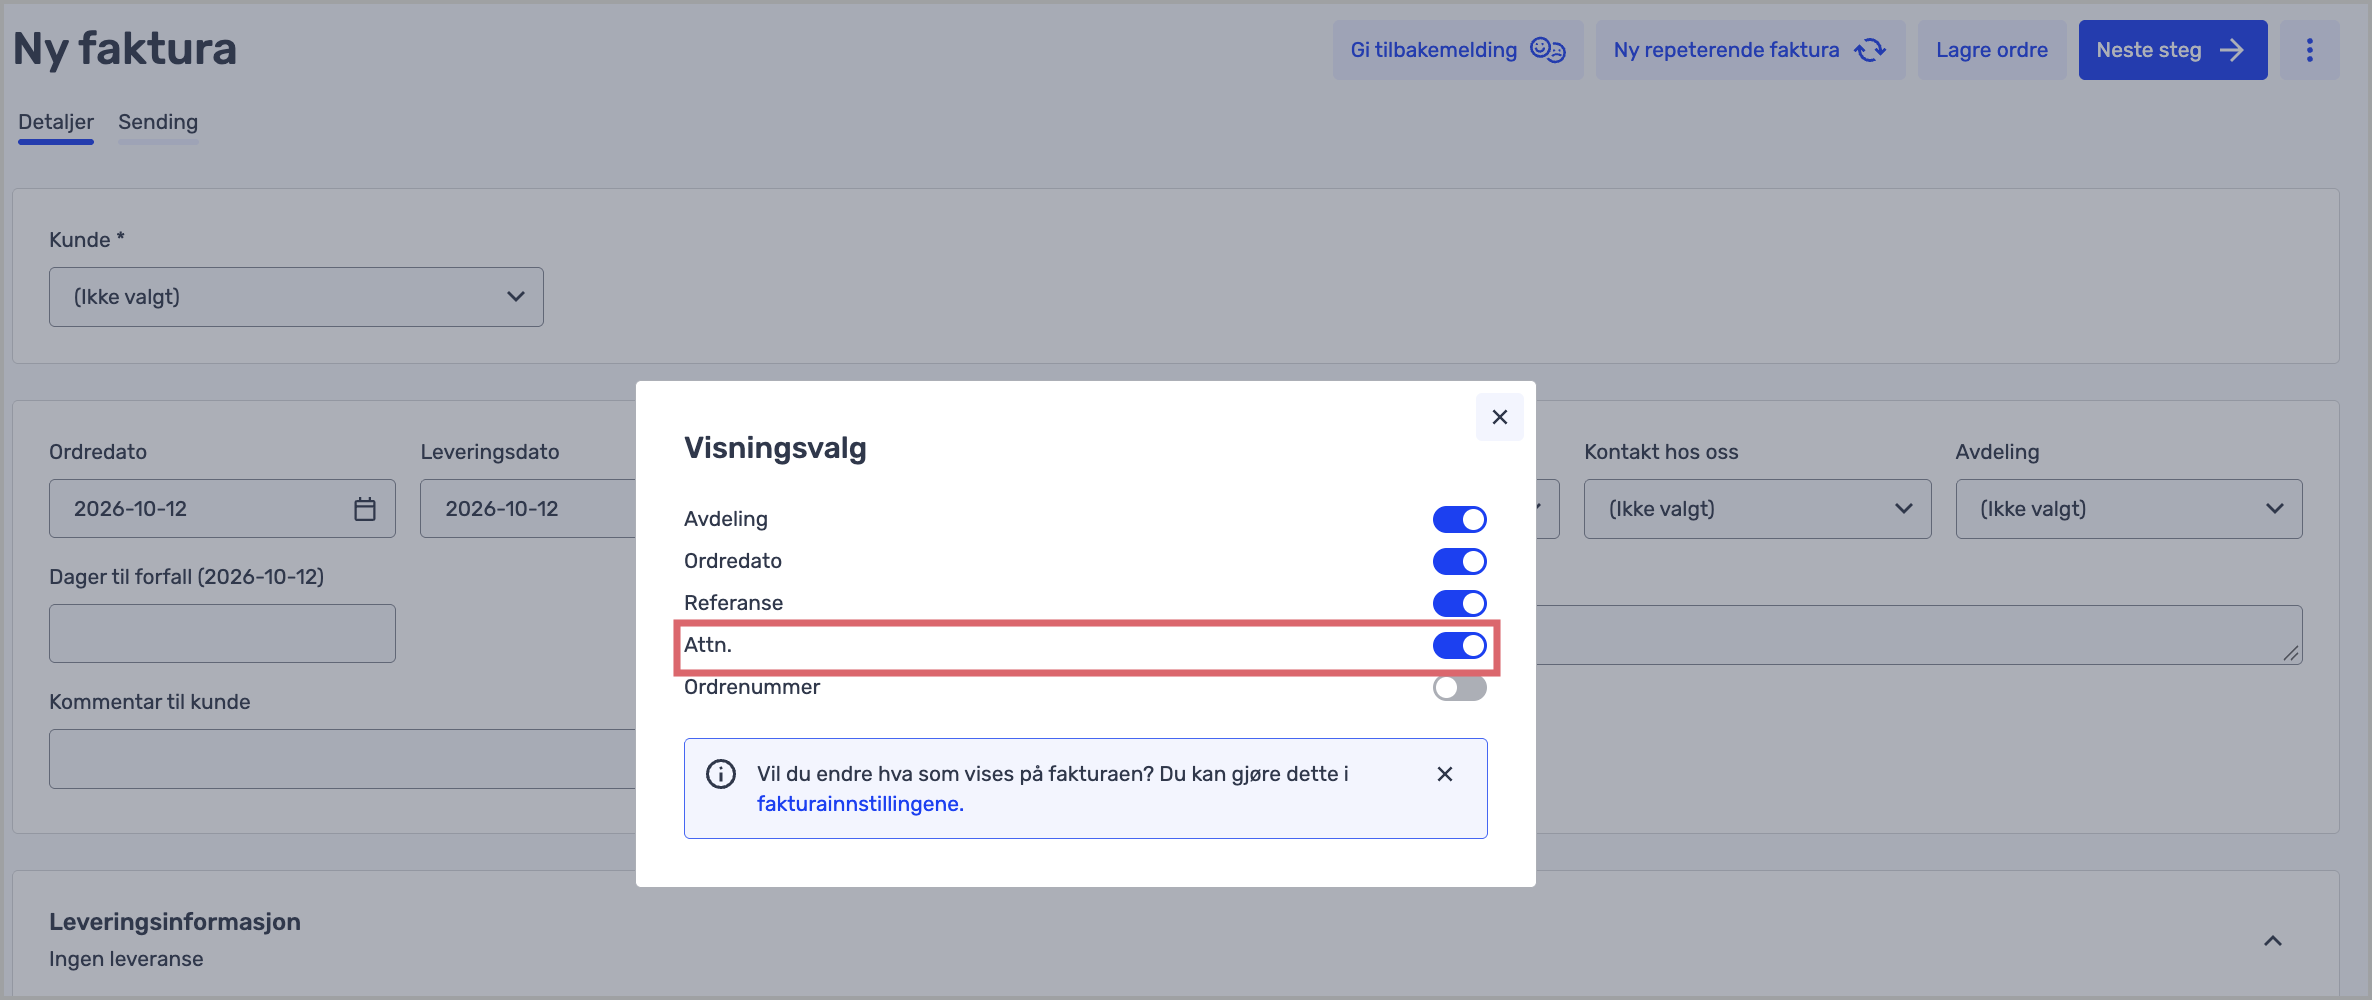2372x1000 pixels.
Task: Click the Ny faktura page heading
Action: (x=125, y=49)
